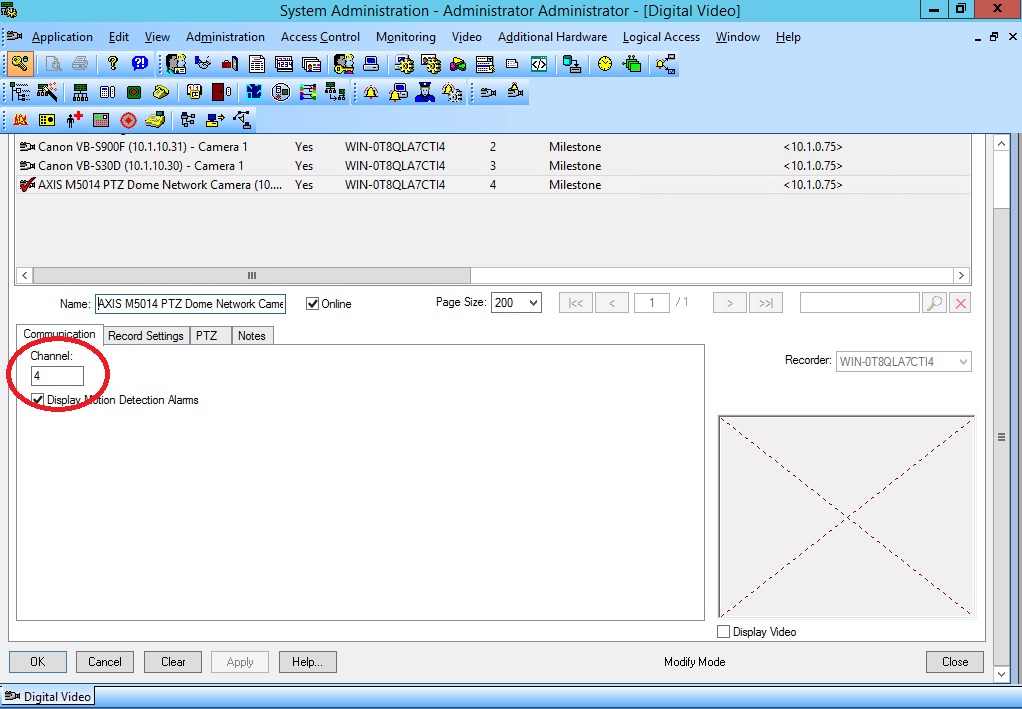This screenshot has width=1022, height=709.
Task: Click the flame fire configuration icon
Action: pos(20,119)
